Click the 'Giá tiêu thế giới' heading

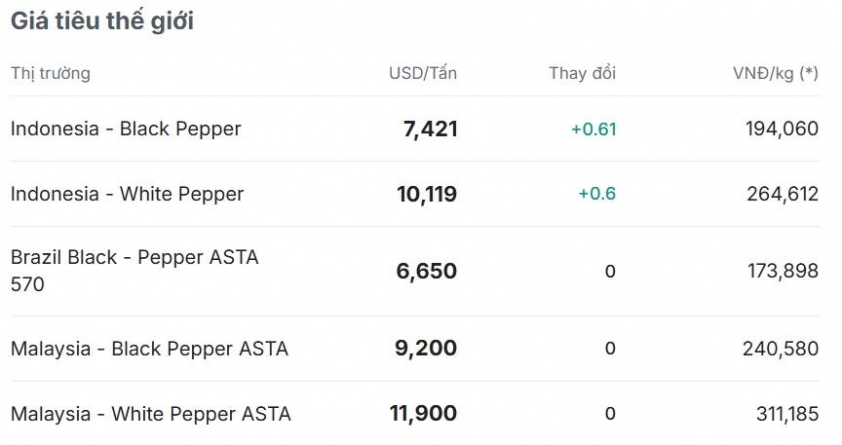[102, 21]
